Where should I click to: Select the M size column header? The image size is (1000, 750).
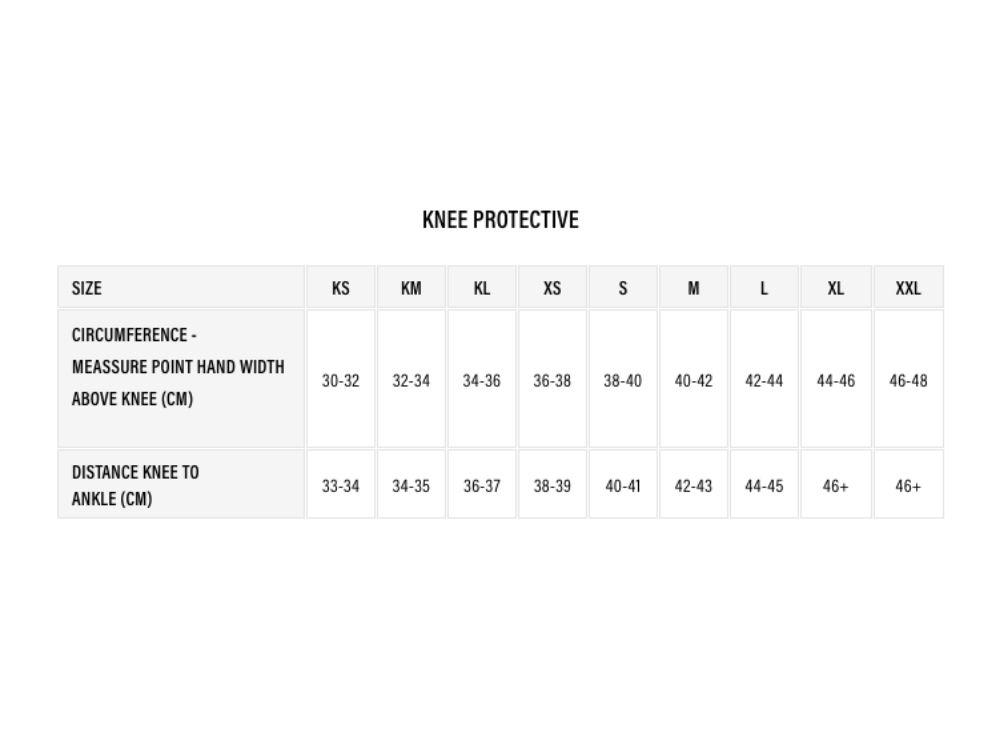[x=693, y=288]
